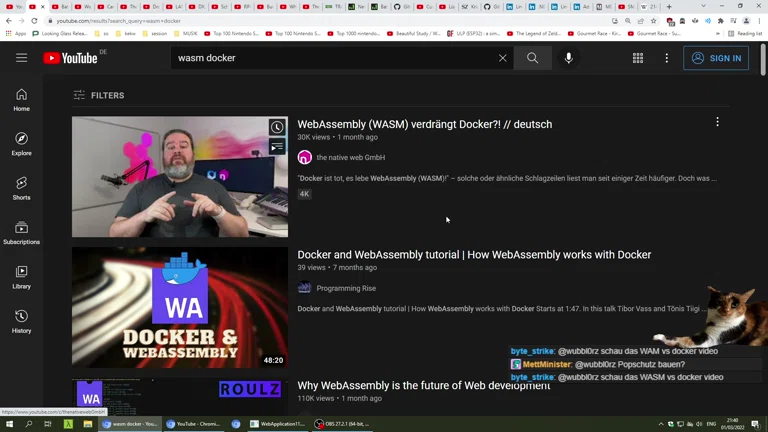Open Chrome tab search dropdown
The height and width of the screenshot is (432, 768).
pos(703,6)
